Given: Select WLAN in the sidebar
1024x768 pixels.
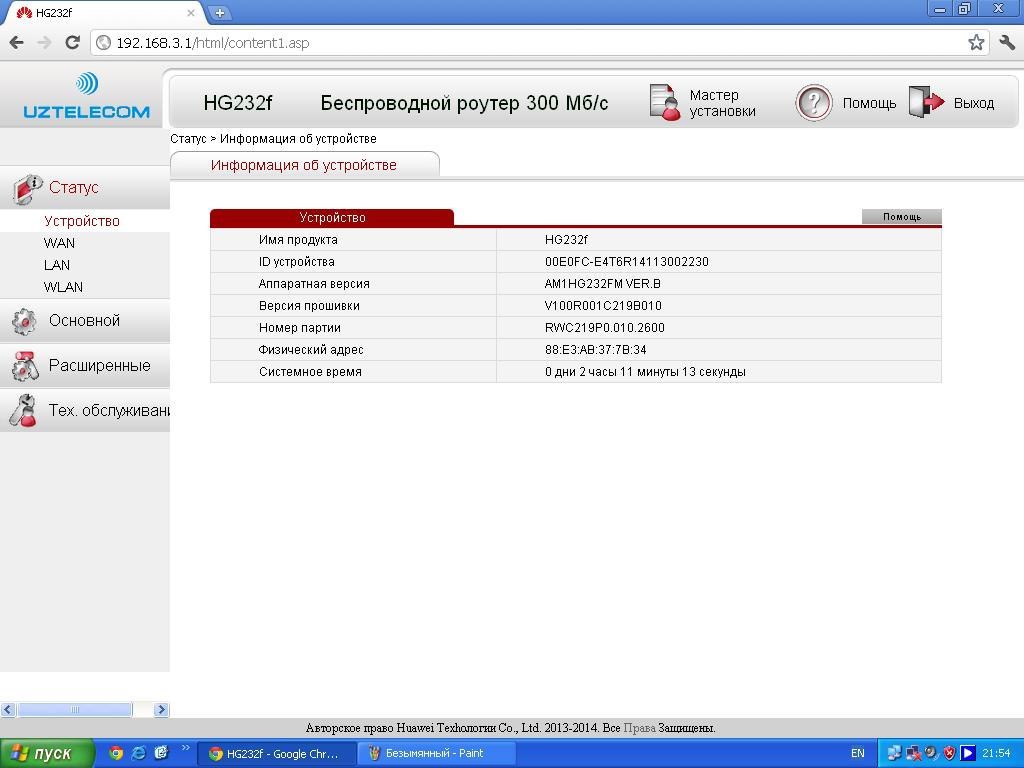Looking at the screenshot, I should pos(63,287).
